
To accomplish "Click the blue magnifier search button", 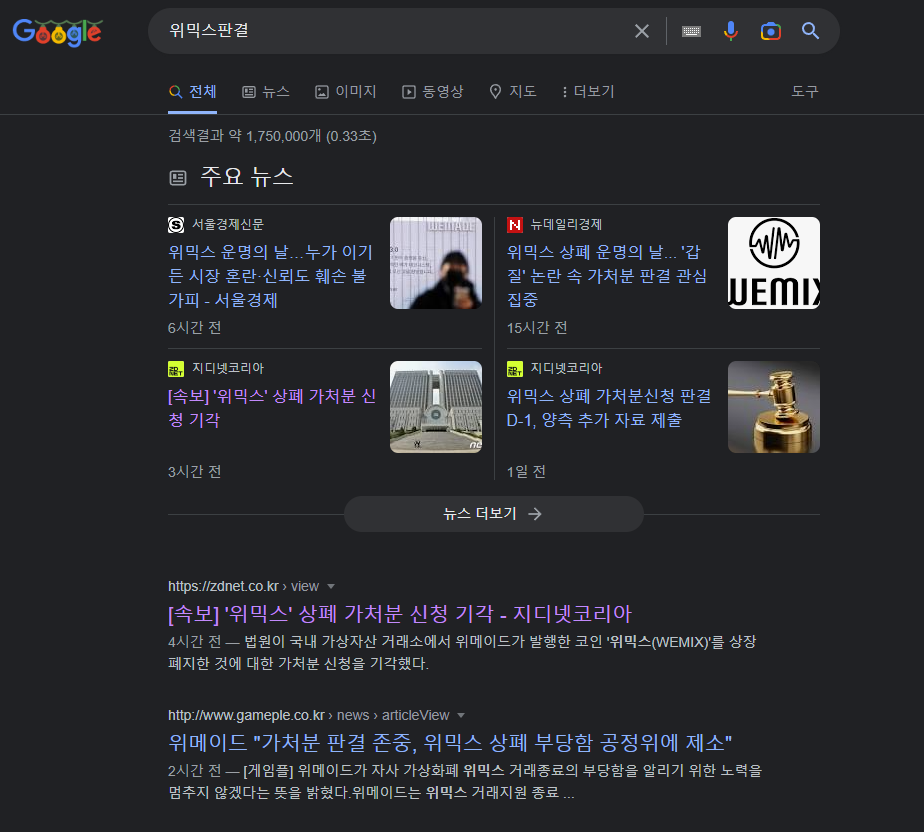I will (x=810, y=31).
